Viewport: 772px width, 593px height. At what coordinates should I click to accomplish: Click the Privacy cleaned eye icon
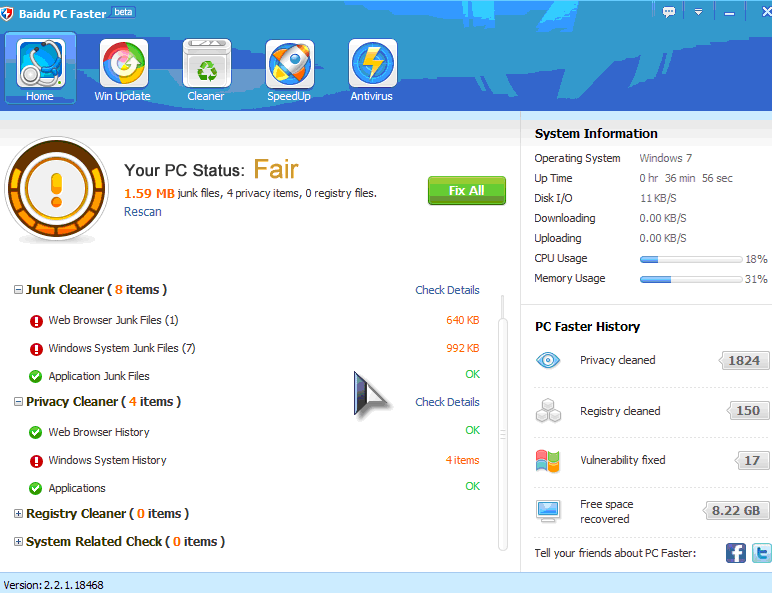(x=547, y=361)
